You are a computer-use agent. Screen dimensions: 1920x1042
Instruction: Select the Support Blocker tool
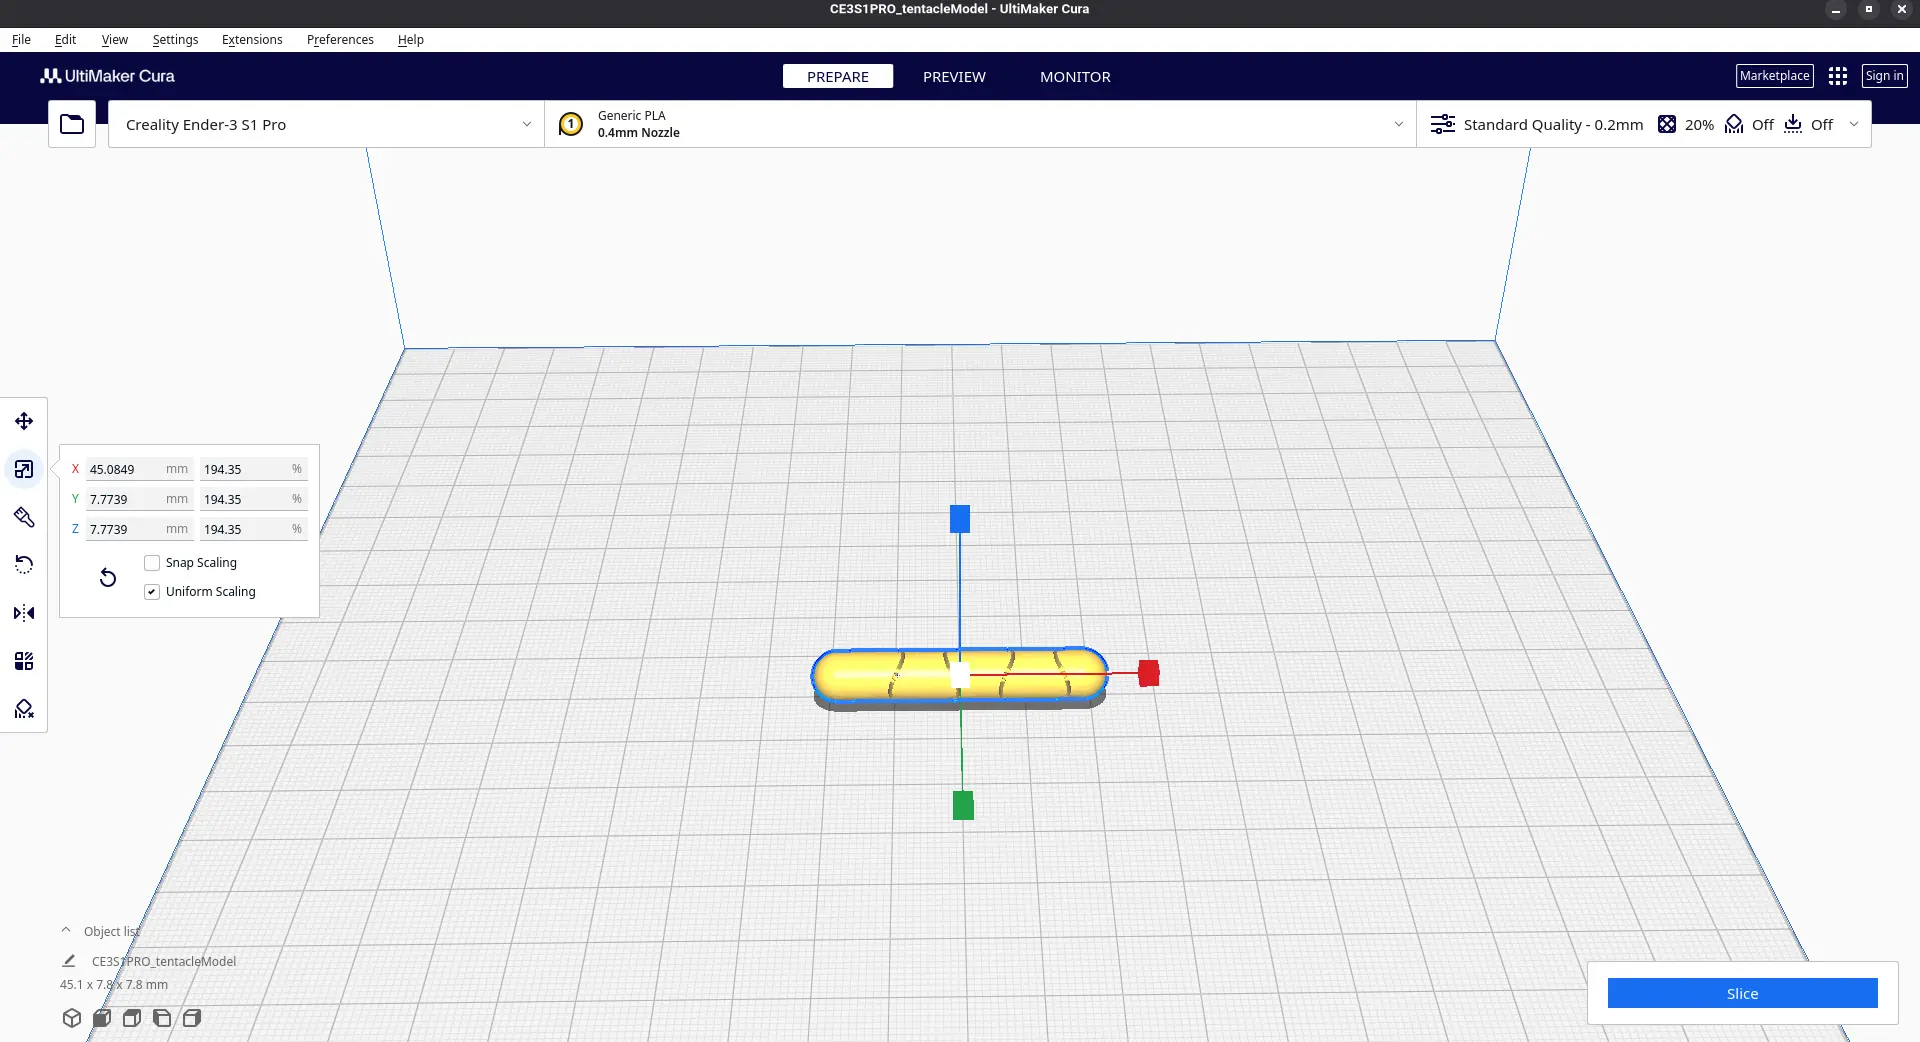[23, 708]
